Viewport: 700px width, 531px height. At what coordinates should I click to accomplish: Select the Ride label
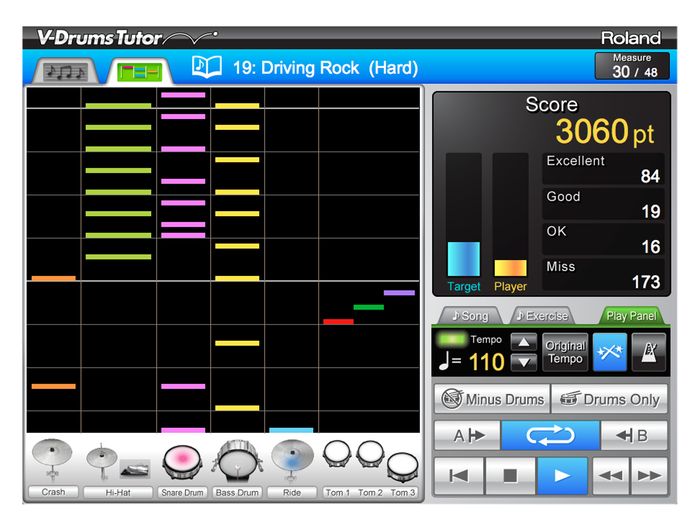point(292,492)
